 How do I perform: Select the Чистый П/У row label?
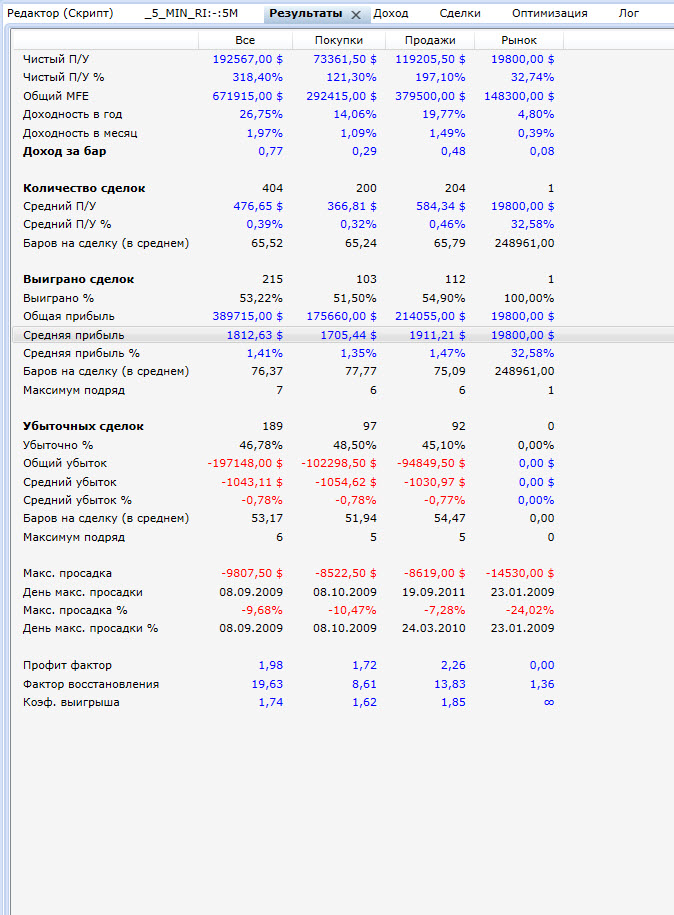click(56, 59)
